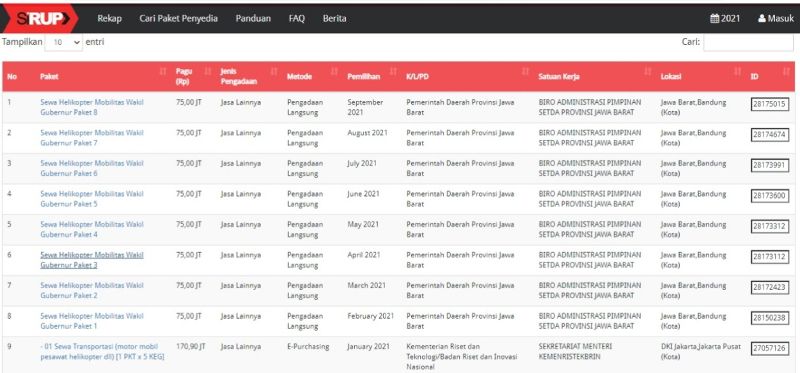This screenshot has height=373, width=800.
Task: Open Sewa Helikopter Wakil Gubernur Paket 6
Action: [x=92, y=168]
